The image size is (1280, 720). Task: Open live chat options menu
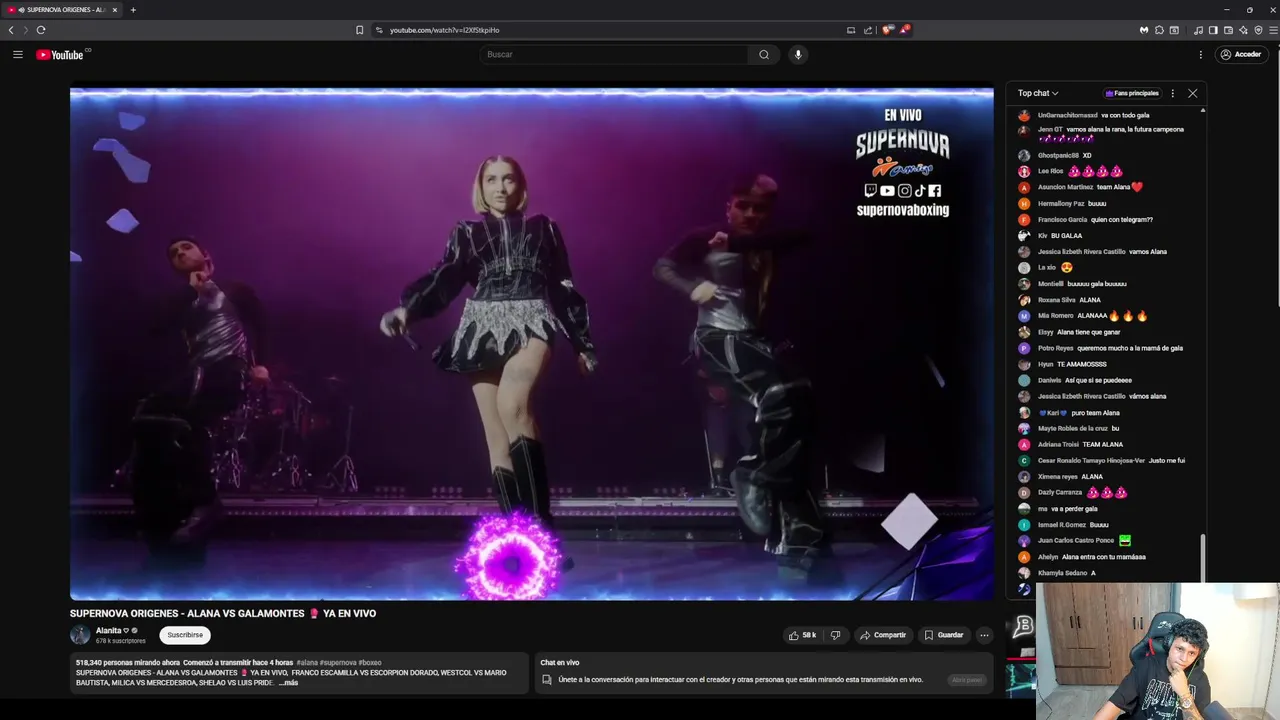[1173, 93]
